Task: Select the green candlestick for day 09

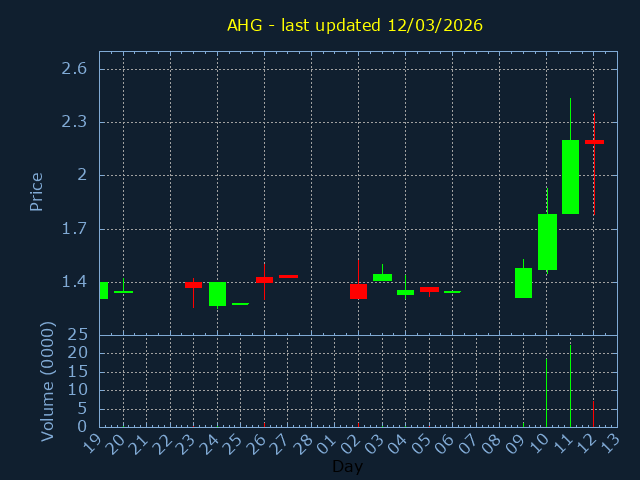Action: click(523, 283)
